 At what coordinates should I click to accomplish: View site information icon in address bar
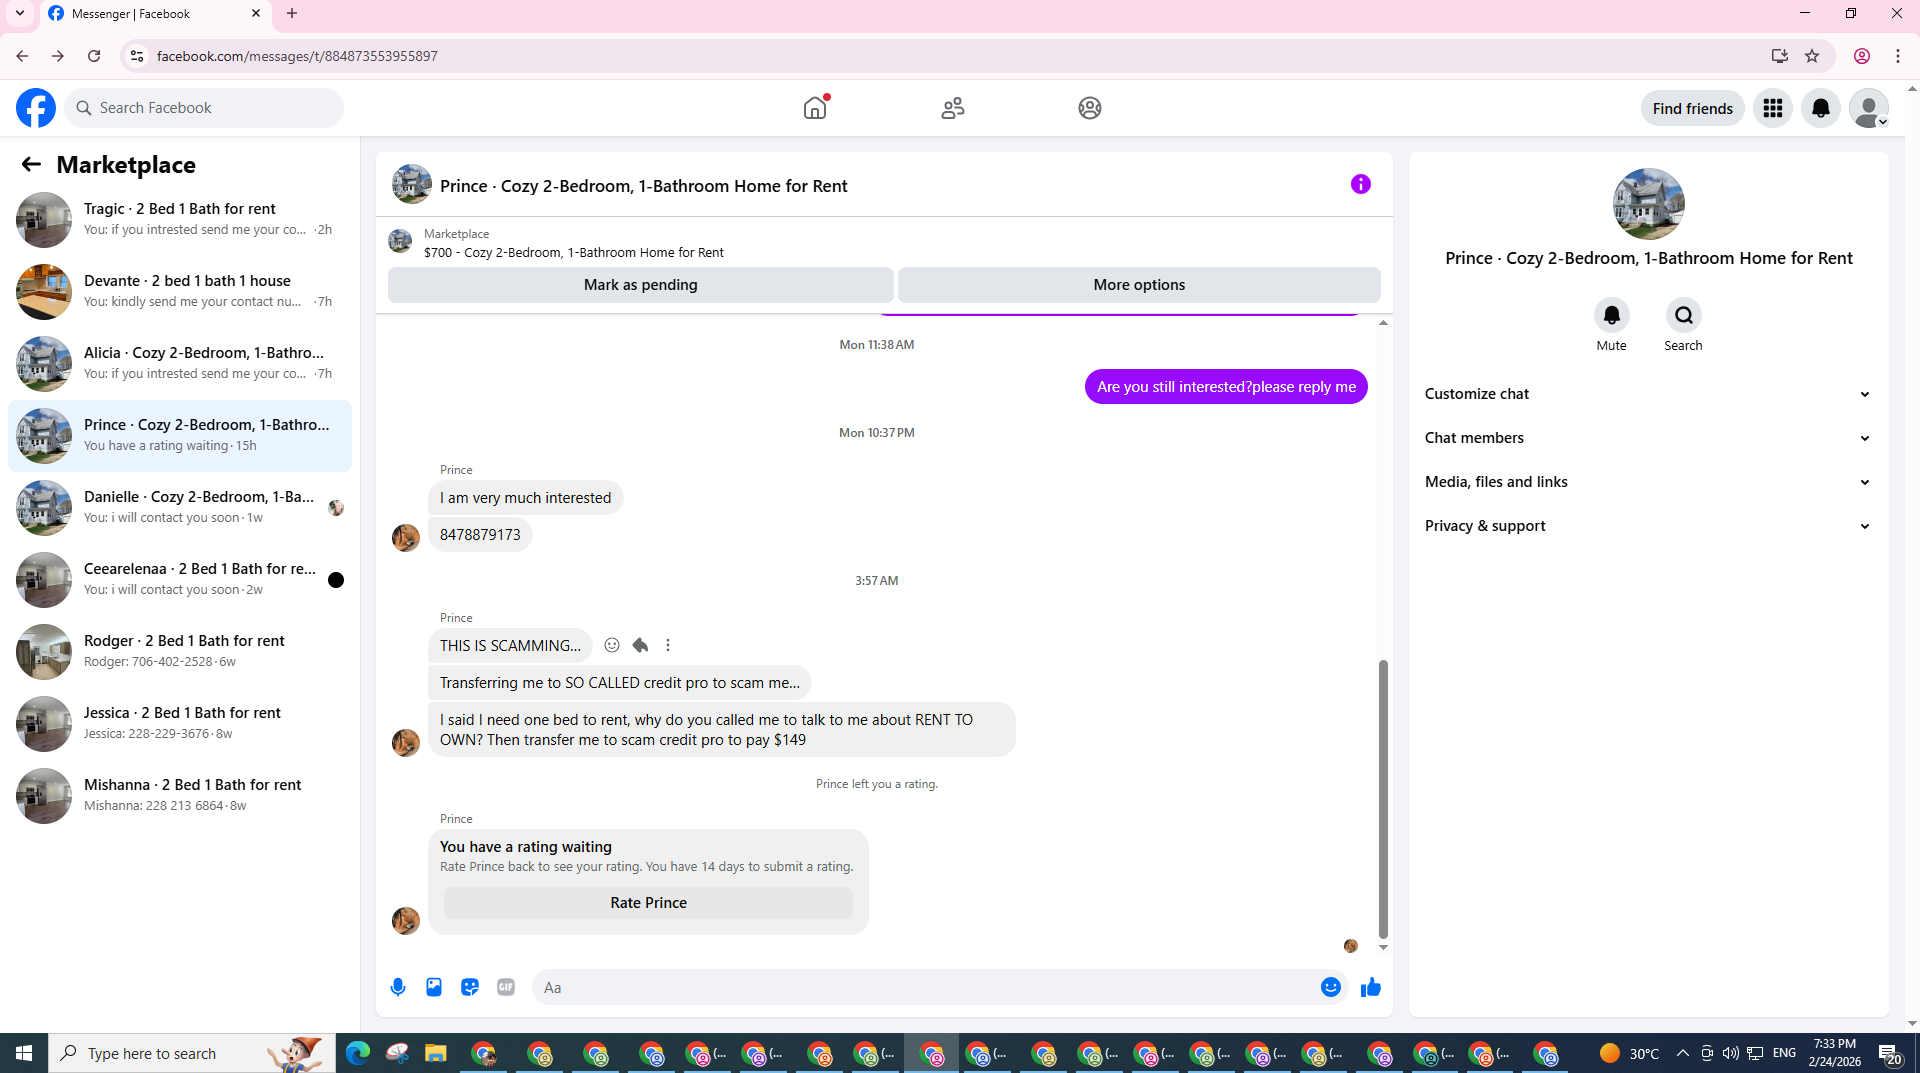[137, 56]
